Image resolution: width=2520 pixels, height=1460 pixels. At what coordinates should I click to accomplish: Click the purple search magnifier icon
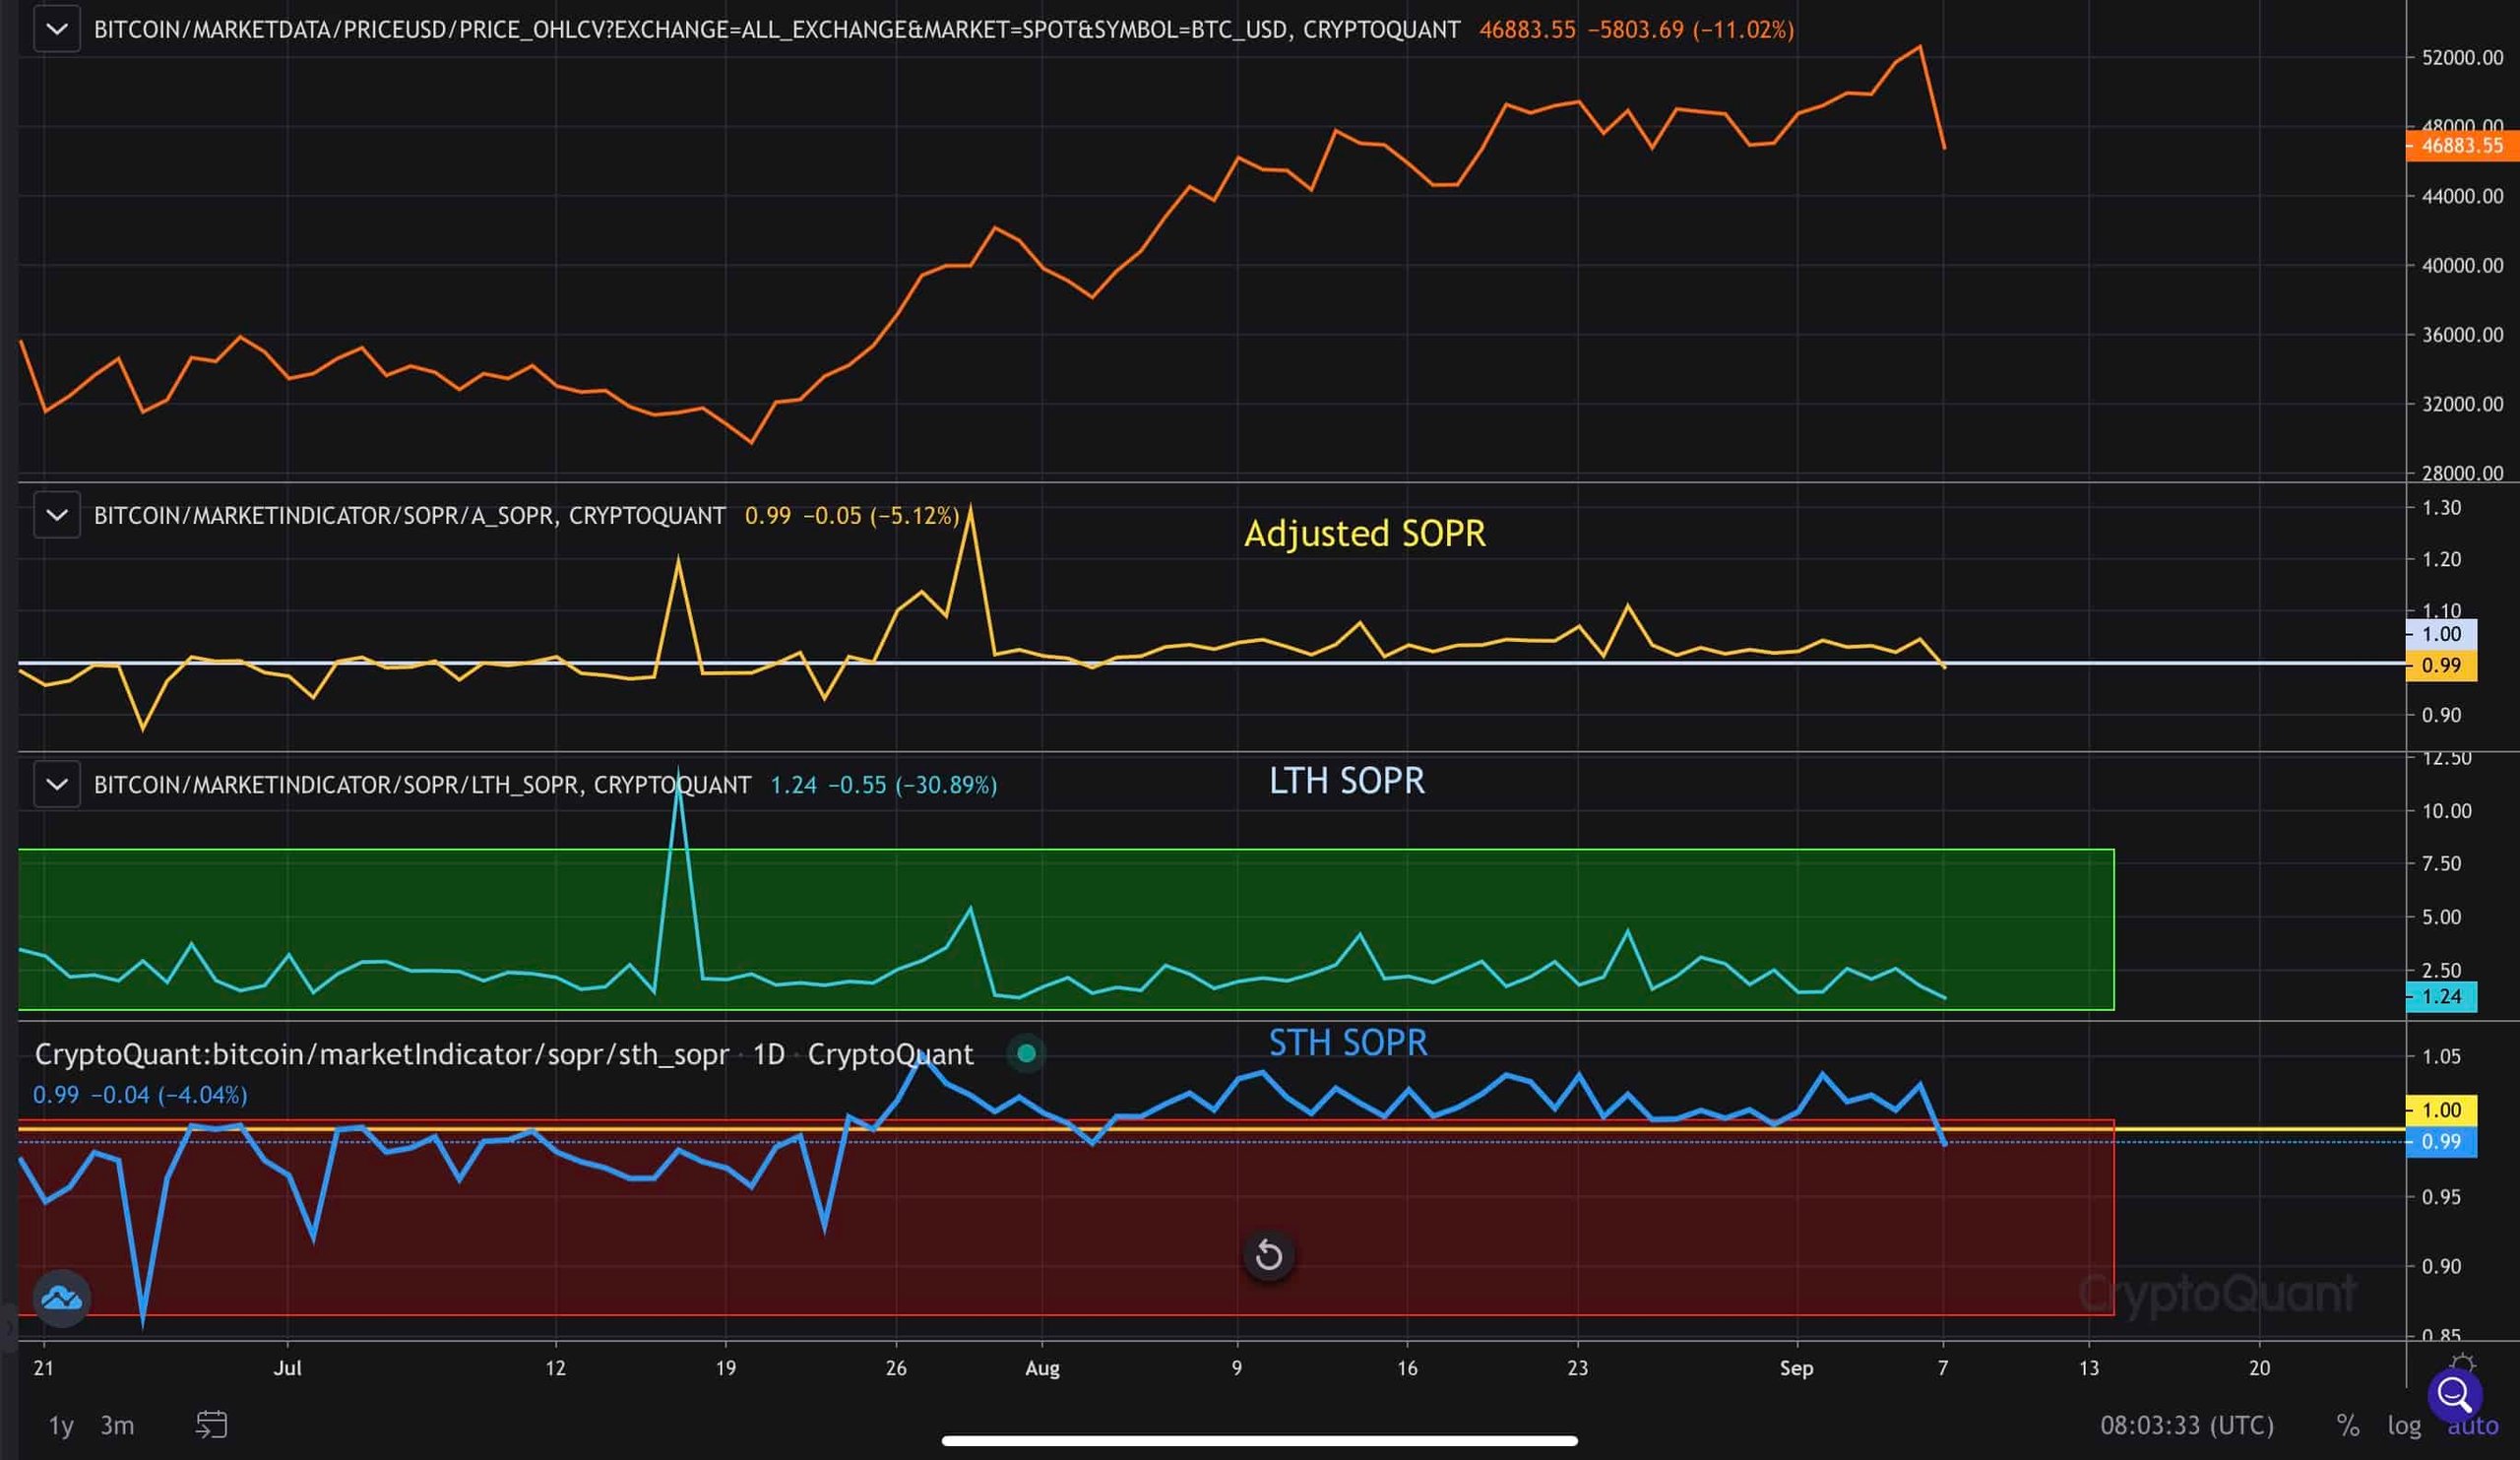pos(2454,1393)
